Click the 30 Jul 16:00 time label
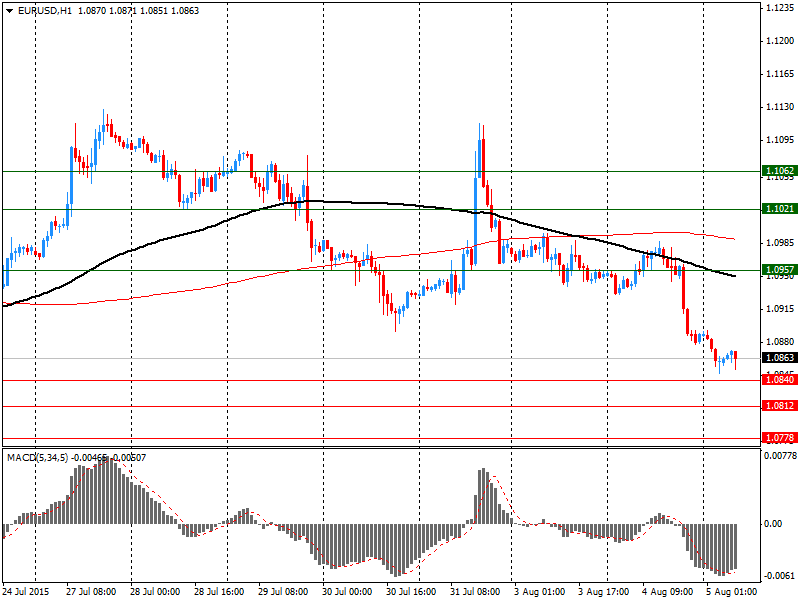 point(411,592)
